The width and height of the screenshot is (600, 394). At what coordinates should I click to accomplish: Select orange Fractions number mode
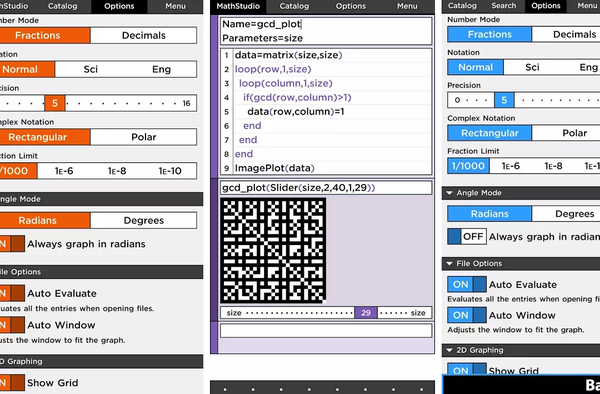(45, 36)
